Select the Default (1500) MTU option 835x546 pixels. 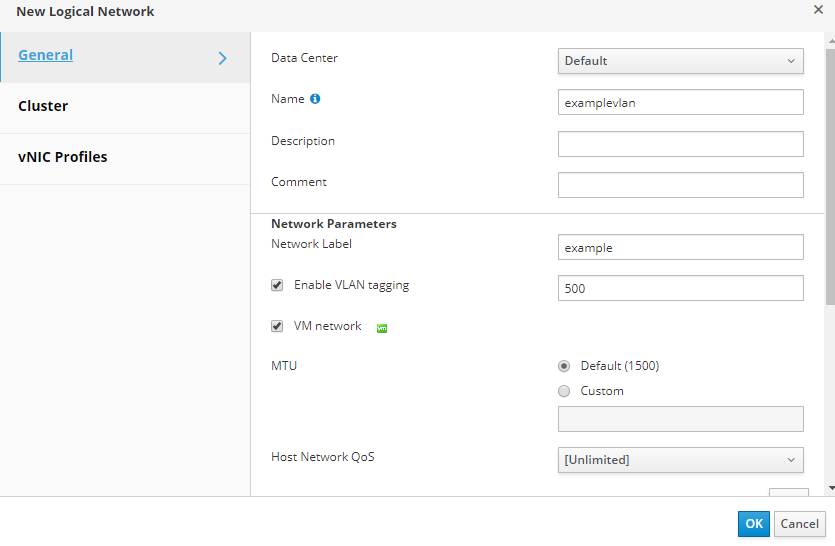(x=565, y=366)
